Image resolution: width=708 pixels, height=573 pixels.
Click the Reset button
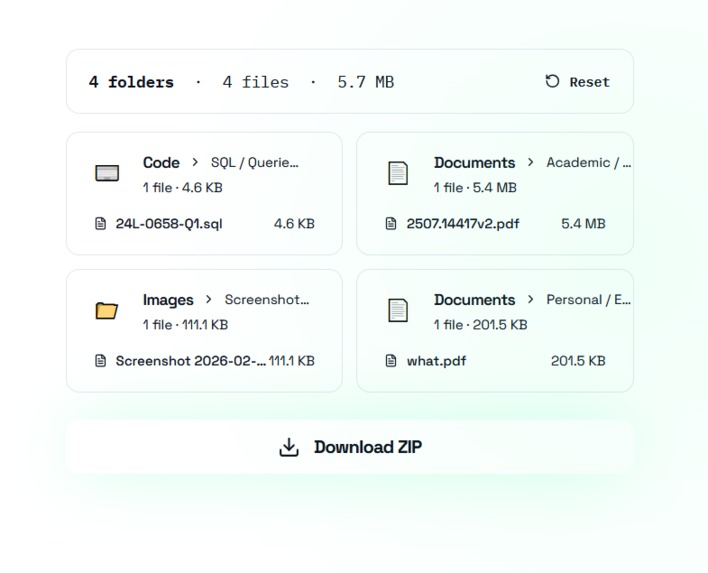pyautogui.click(x=578, y=82)
